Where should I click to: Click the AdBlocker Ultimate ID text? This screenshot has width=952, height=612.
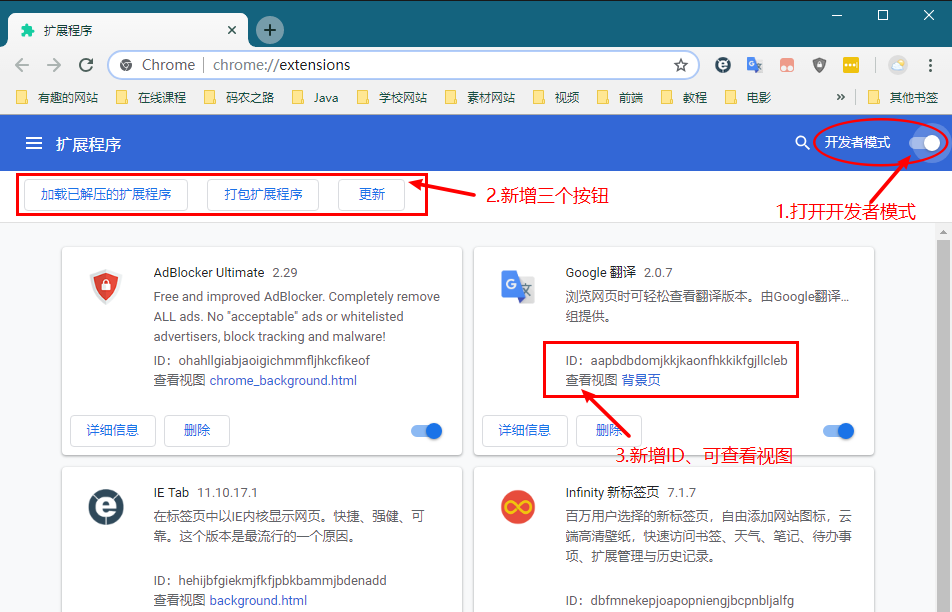coord(262,361)
